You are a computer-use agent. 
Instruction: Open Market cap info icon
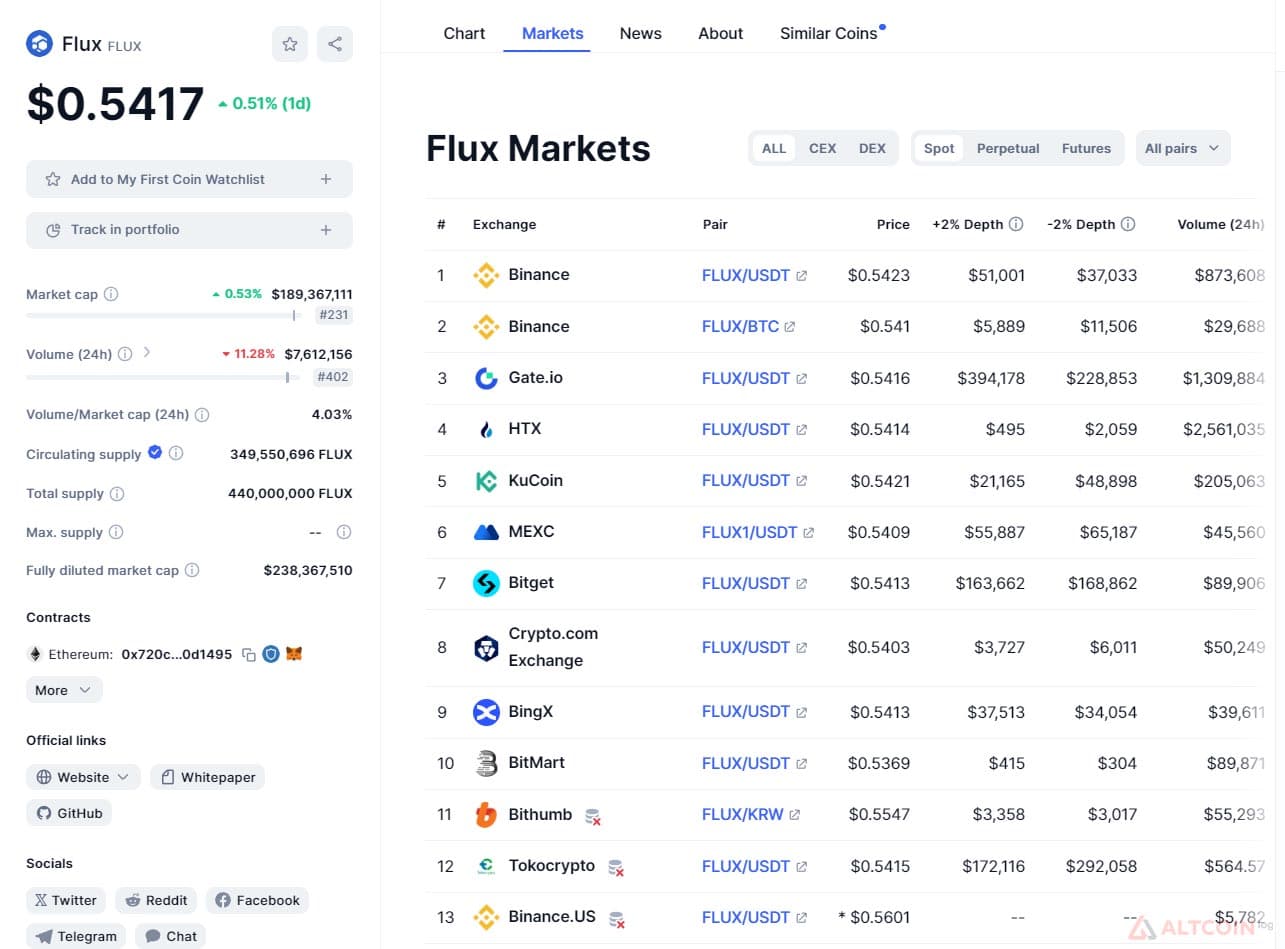[x=111, y=294]
